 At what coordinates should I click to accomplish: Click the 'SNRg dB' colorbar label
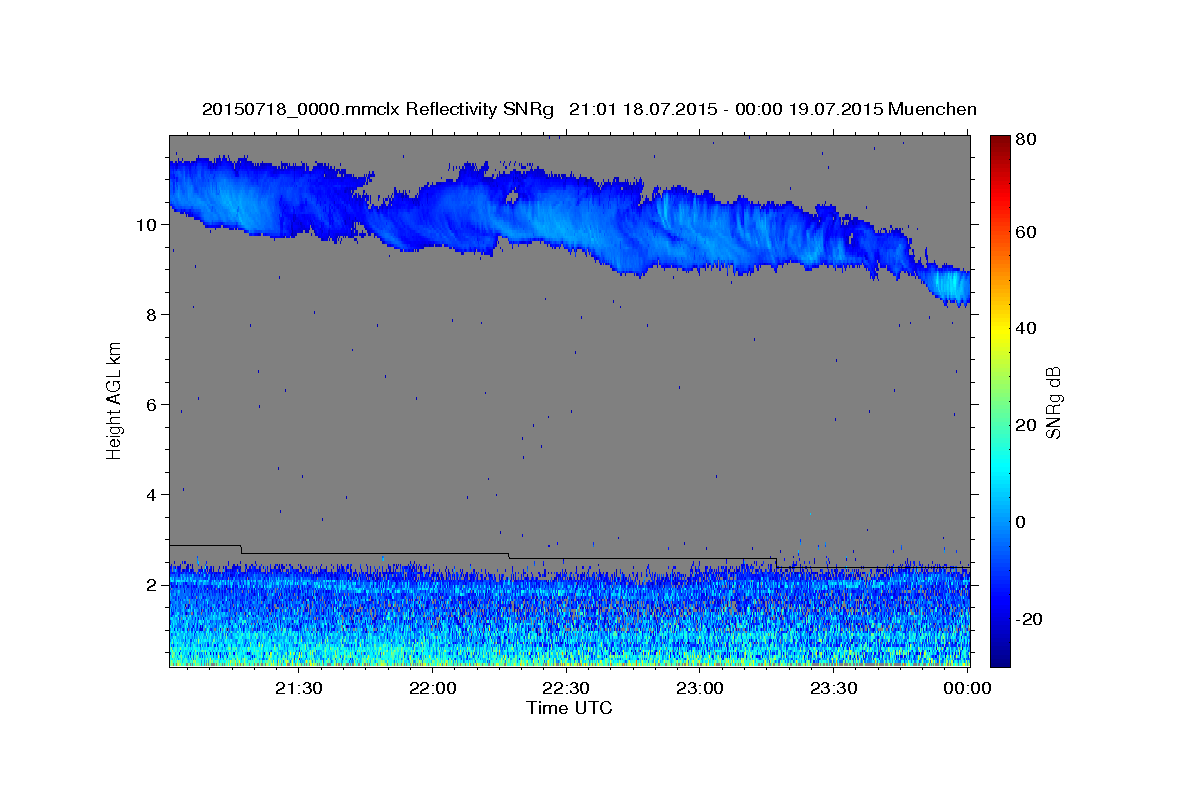(1053, 403)
